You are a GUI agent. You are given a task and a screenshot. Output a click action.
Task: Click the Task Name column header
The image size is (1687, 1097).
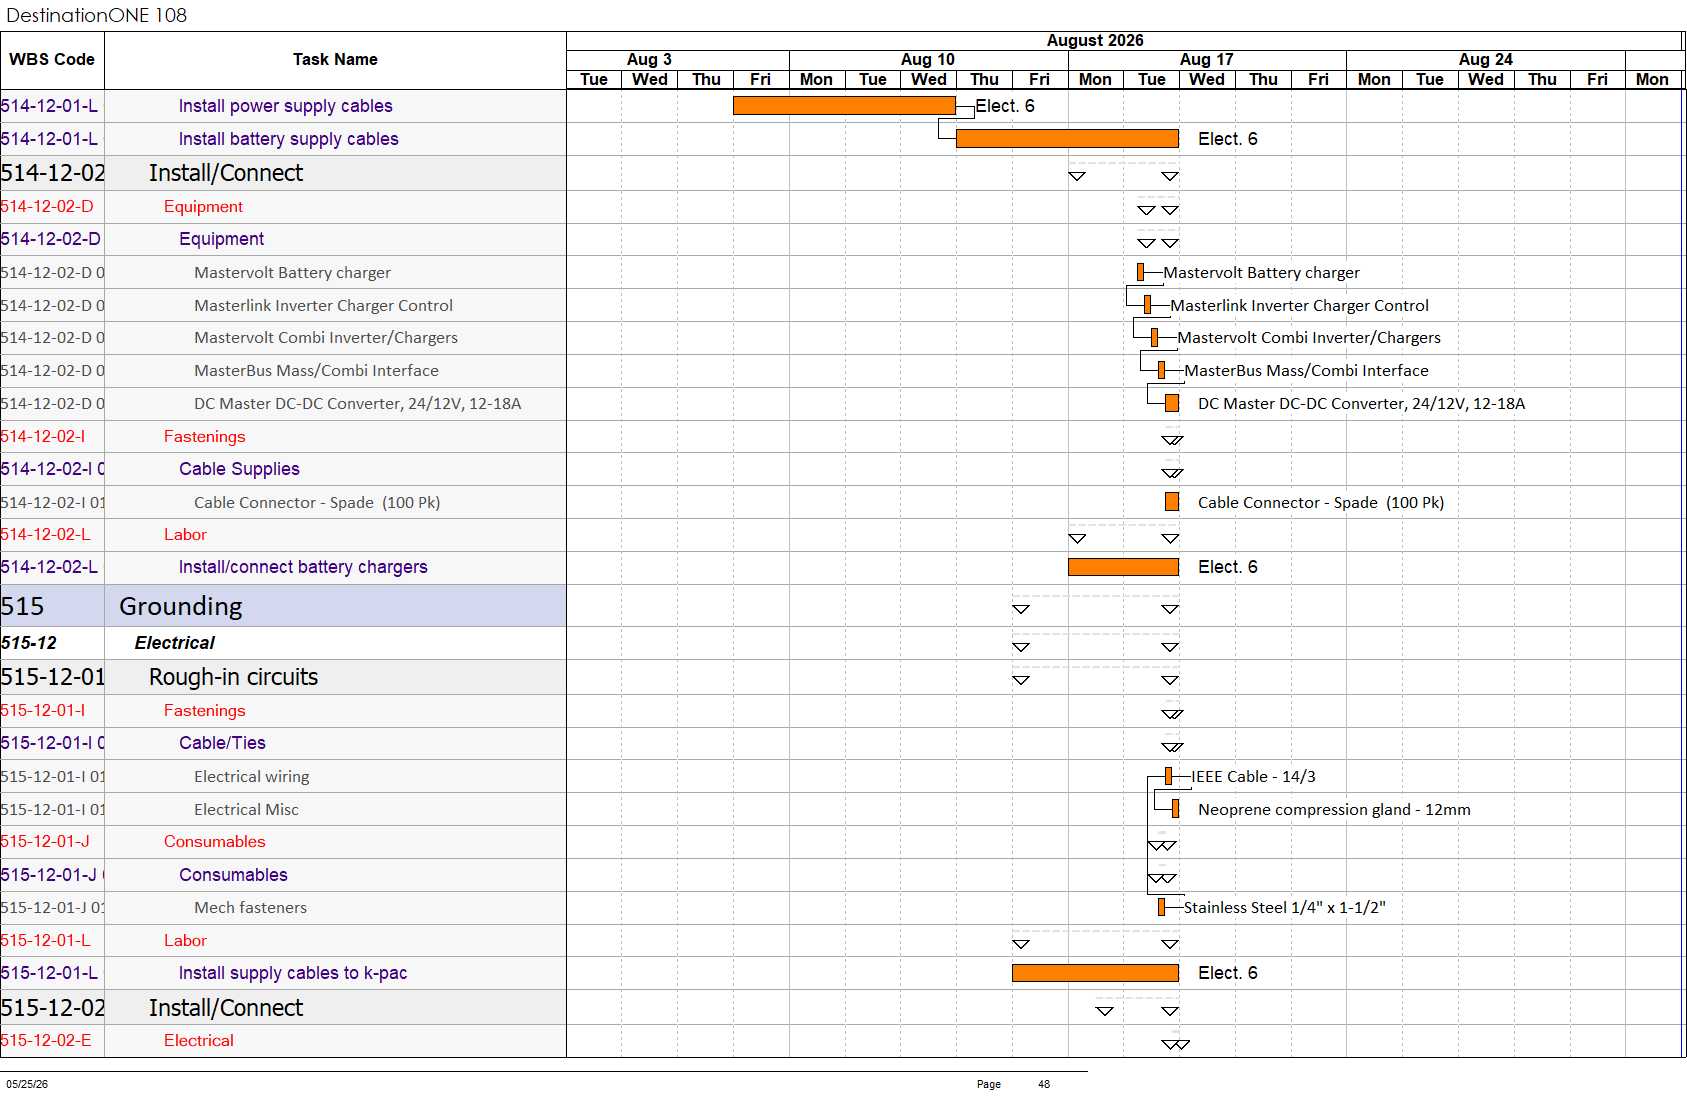335,60
